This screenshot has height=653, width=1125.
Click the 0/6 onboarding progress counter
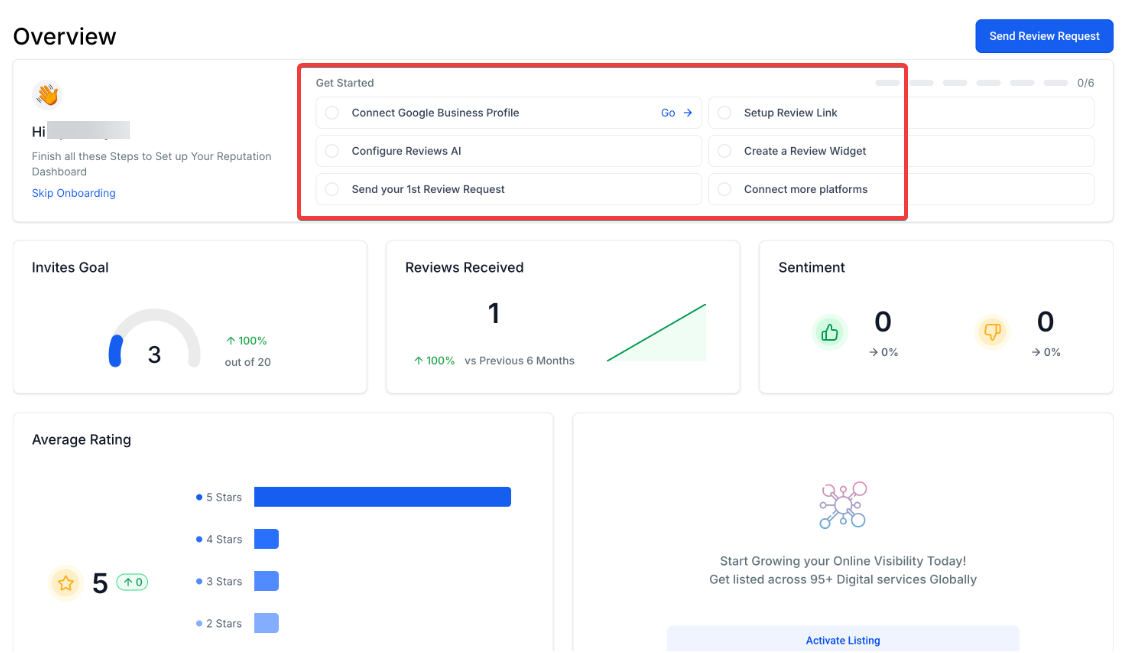click(x=1086, y=83)
